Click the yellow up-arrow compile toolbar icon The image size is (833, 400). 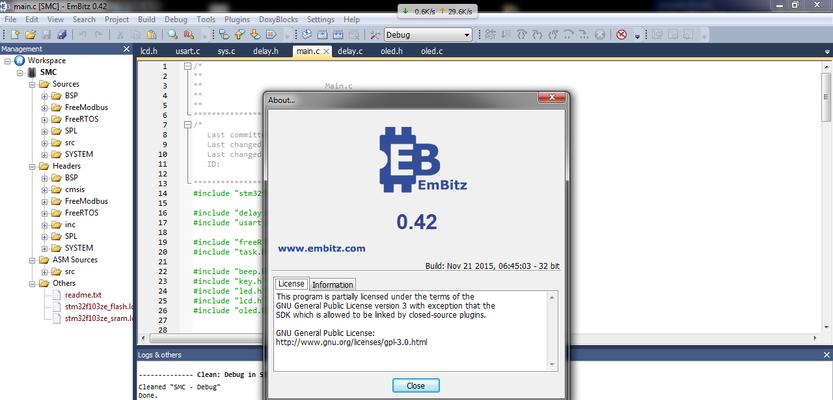point(240,35)
